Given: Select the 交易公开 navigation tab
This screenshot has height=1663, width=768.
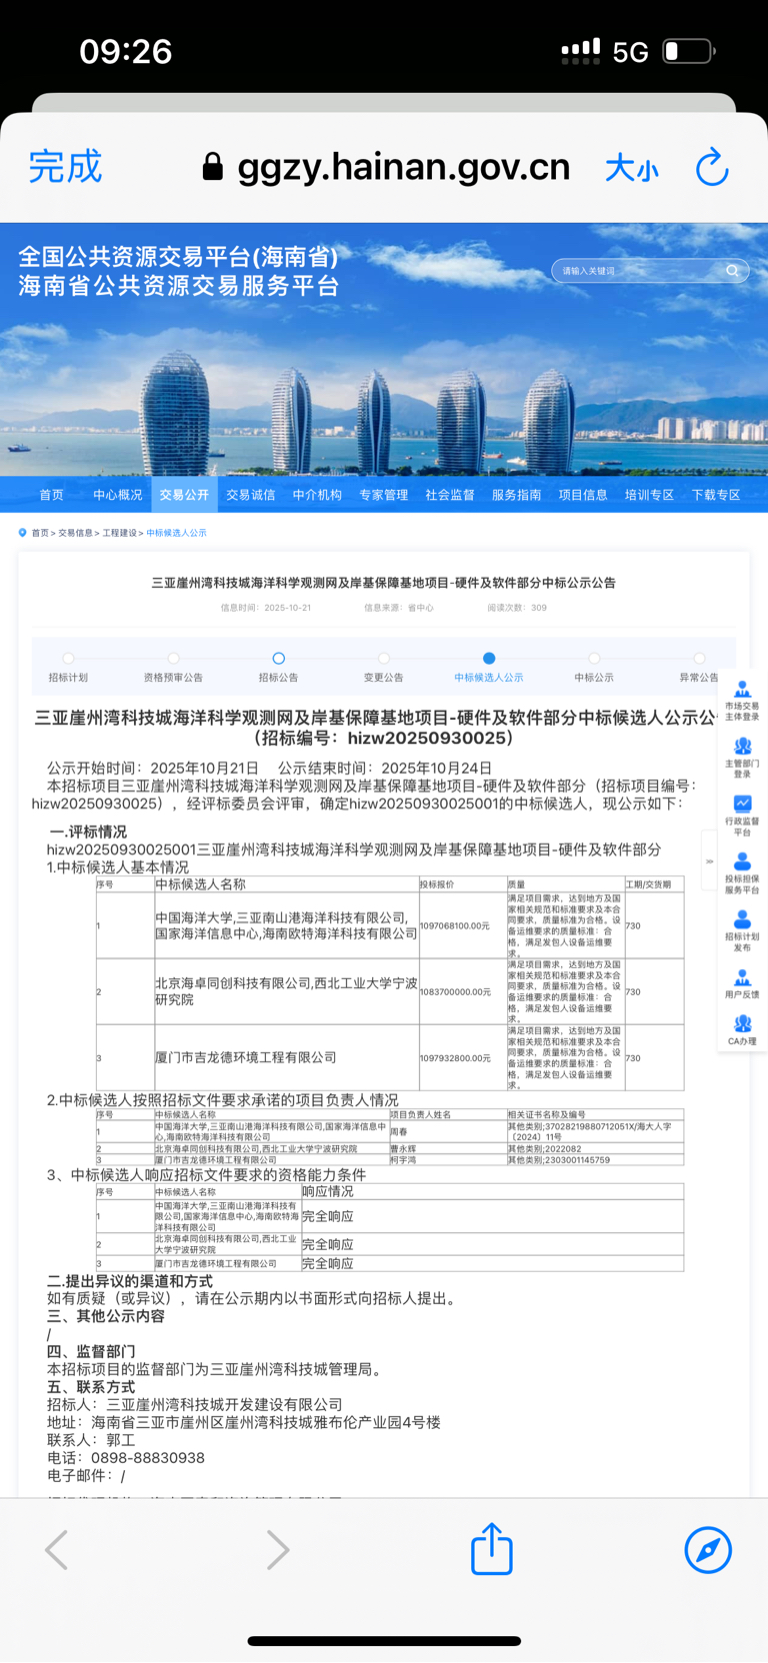Looking at the screenshot, I should [x=184, y=495].
